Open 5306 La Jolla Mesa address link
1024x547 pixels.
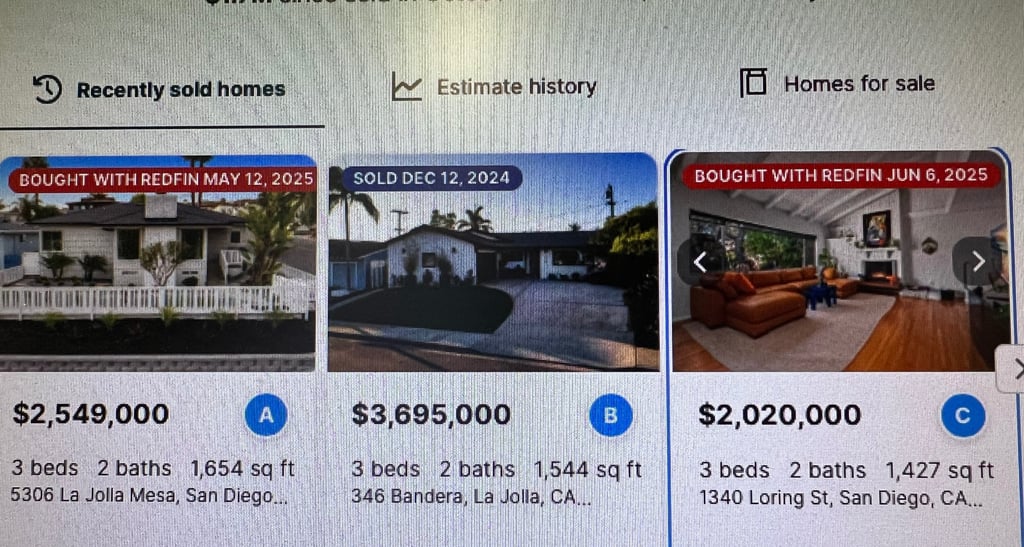pyautogui.click(x=149, y=495)
